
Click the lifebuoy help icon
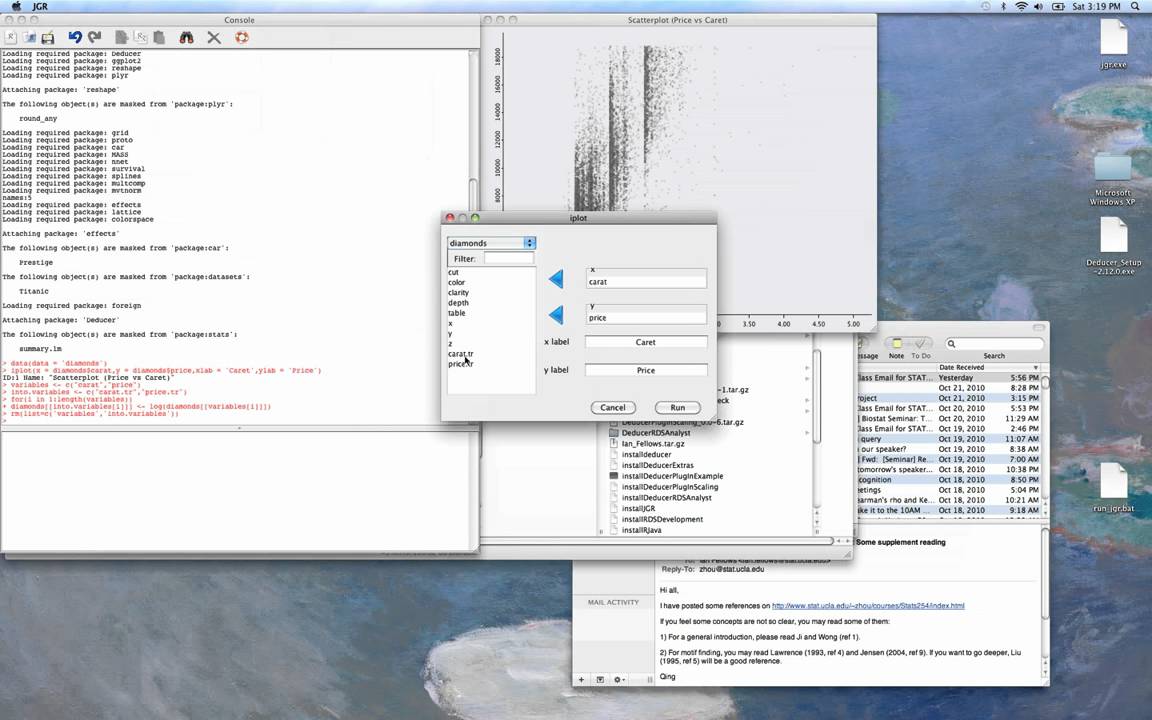(x=242, y=37)
